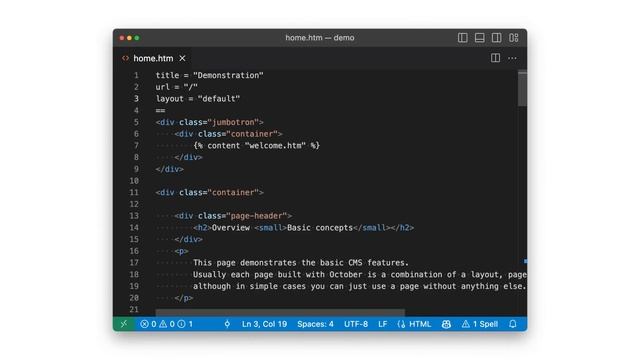The image size is (640, 360).
Task: Click the Basic concepts small text
Action: click(x=320, y=228)
